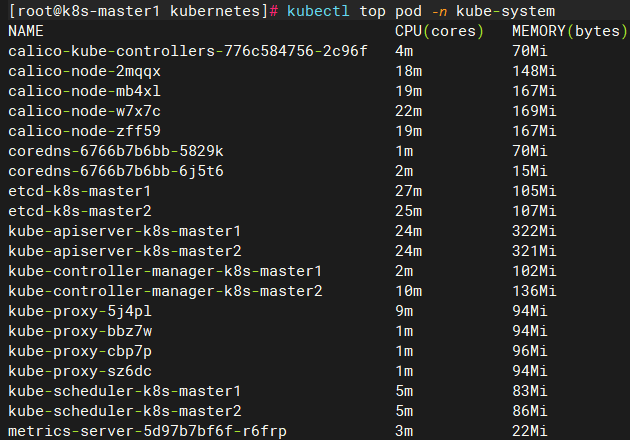Click the MEMORY(bytes) column header

pos(569,31)
